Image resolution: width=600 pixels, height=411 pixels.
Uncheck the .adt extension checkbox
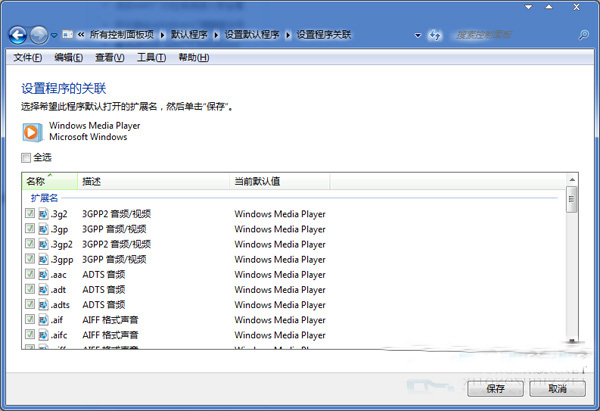(x=30, y=289)
